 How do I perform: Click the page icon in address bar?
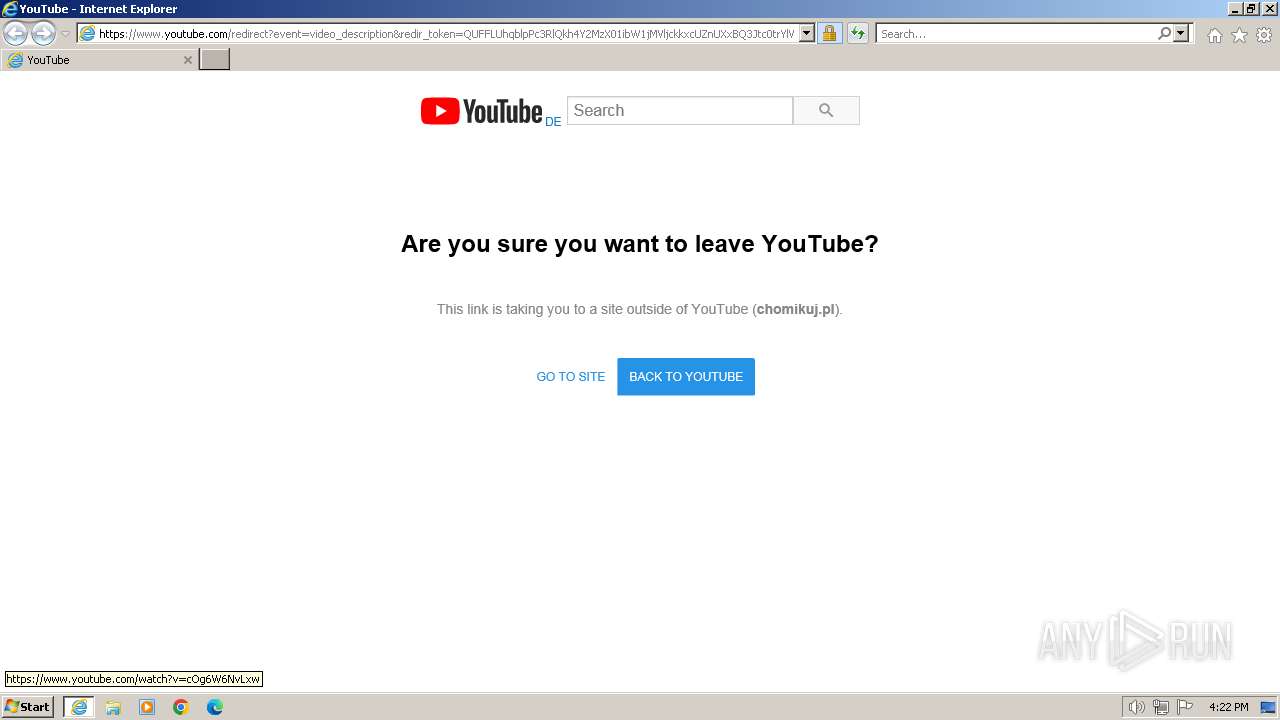pos(87,34)
